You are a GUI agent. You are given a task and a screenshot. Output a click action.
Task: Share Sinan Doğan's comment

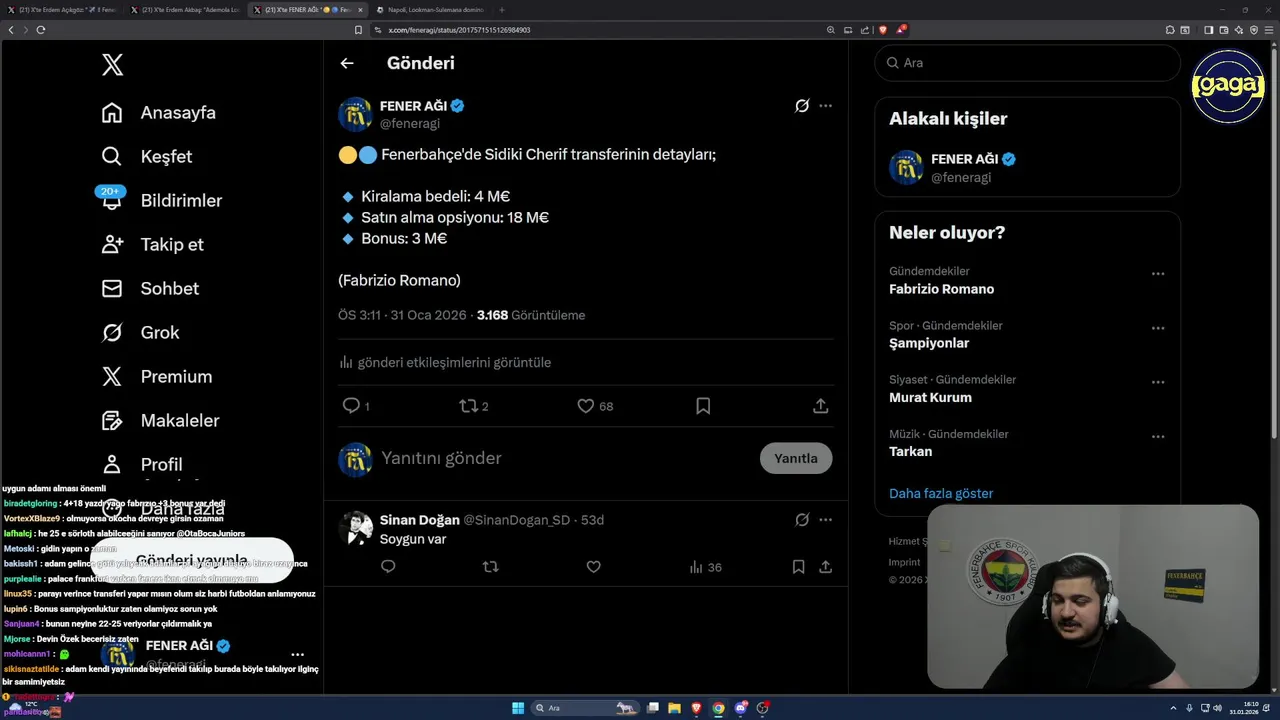tap(825, 567)
